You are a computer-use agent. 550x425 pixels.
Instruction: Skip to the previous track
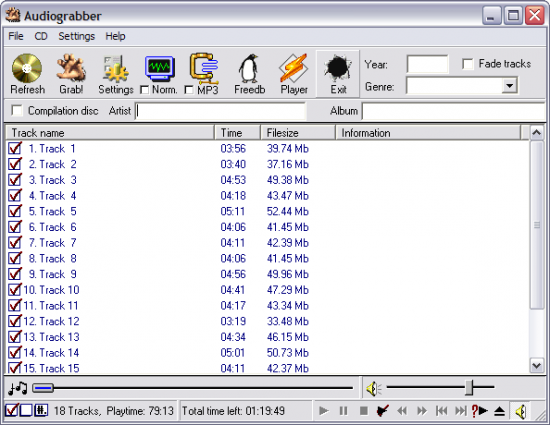(441, 411)
